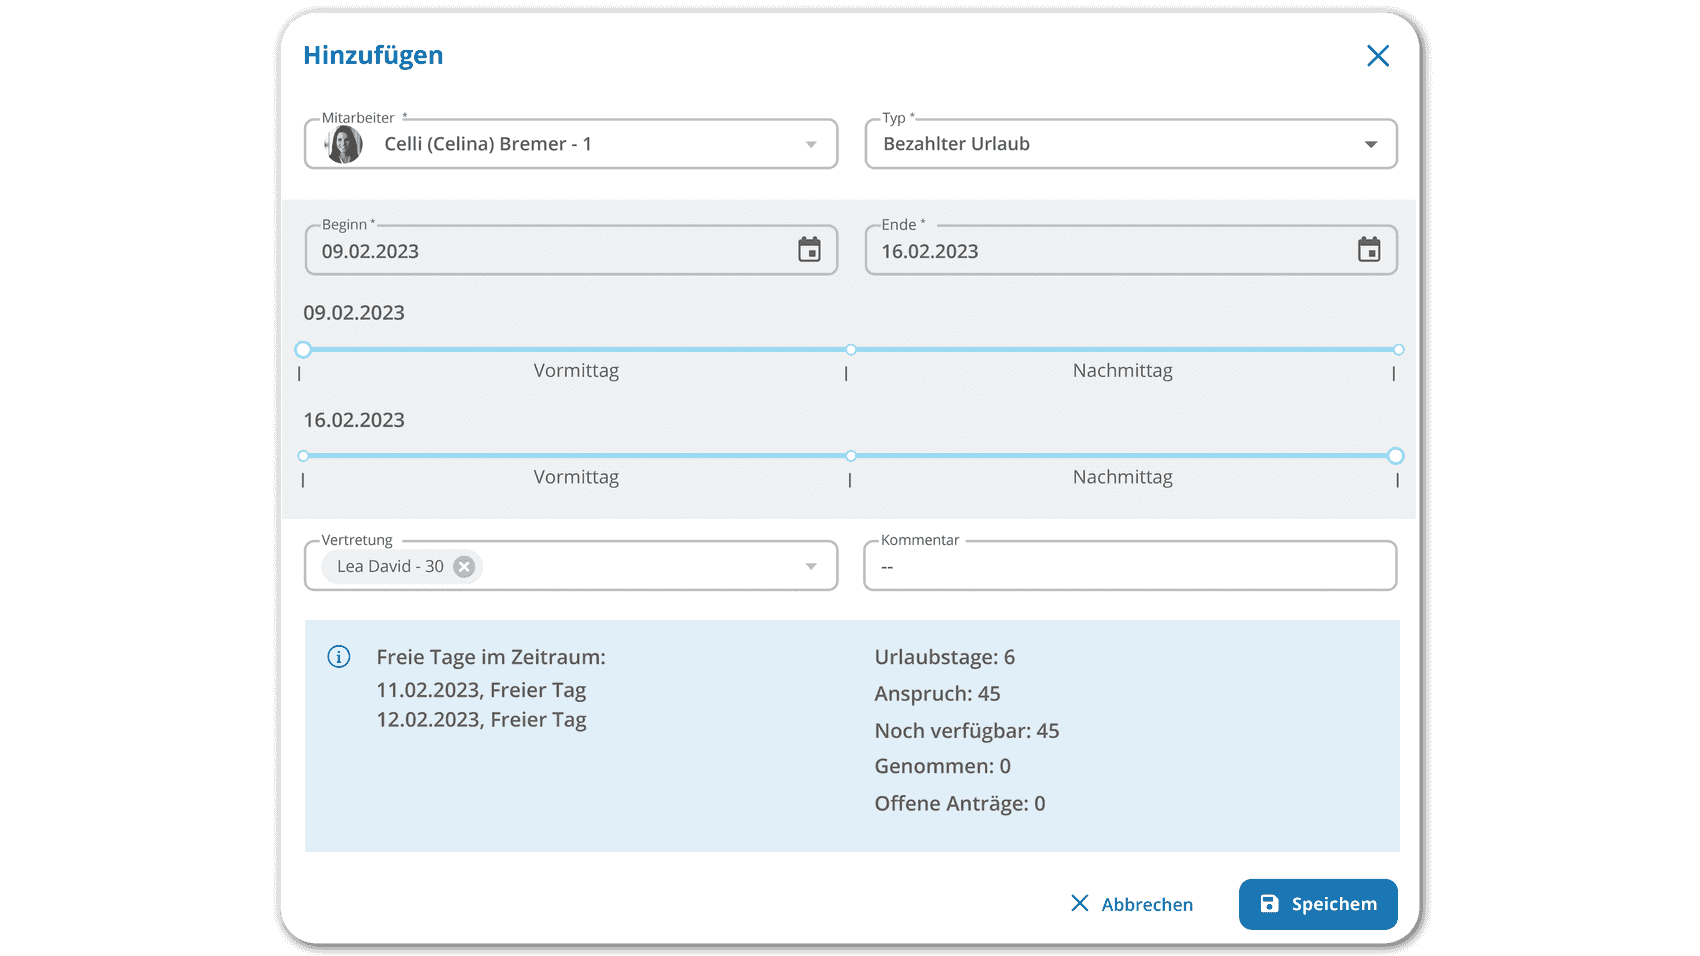The width and height of the screenshot is (1700, 956).
Task: Select Nachmittag label on 09.02.2023 slider
Action: [1122, 371]
